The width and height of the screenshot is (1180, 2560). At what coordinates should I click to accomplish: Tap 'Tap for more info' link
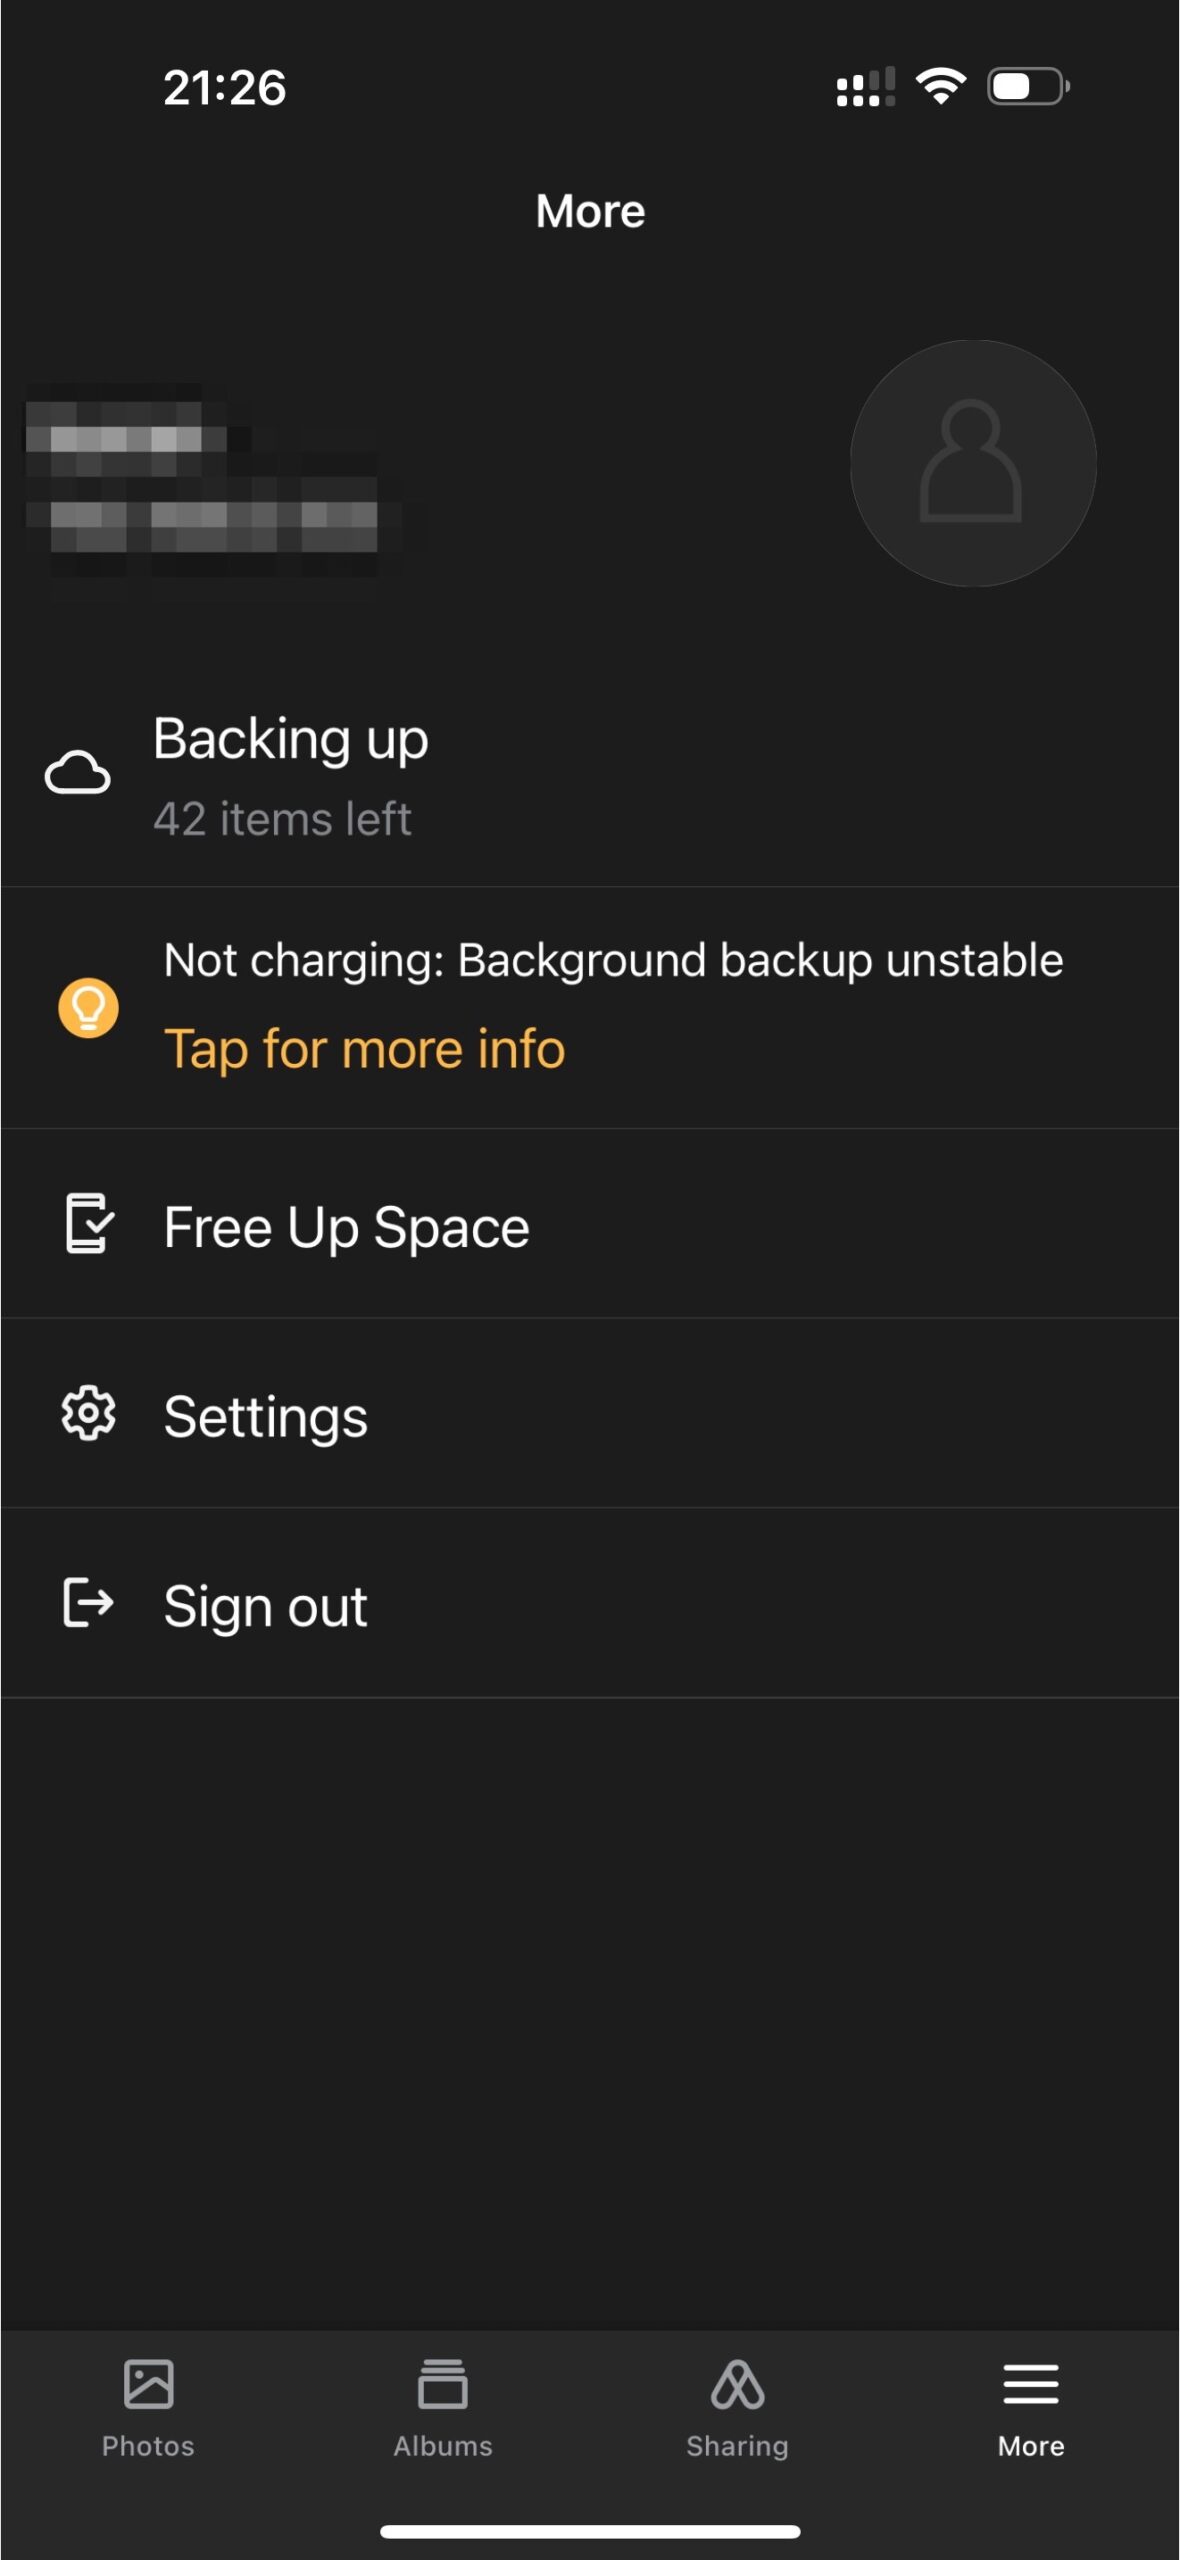[x=364, y=1049]
